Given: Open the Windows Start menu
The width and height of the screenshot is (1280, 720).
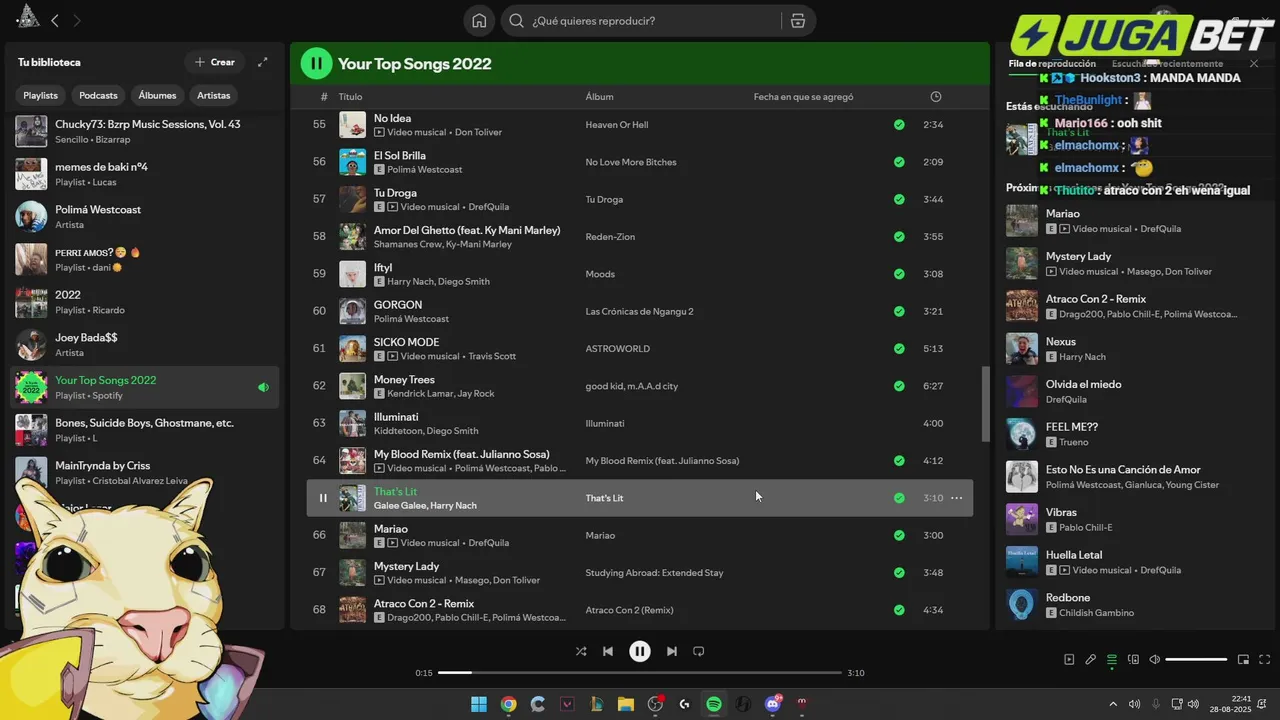Looking at the screenshot, I should click(x=479, y=704).
